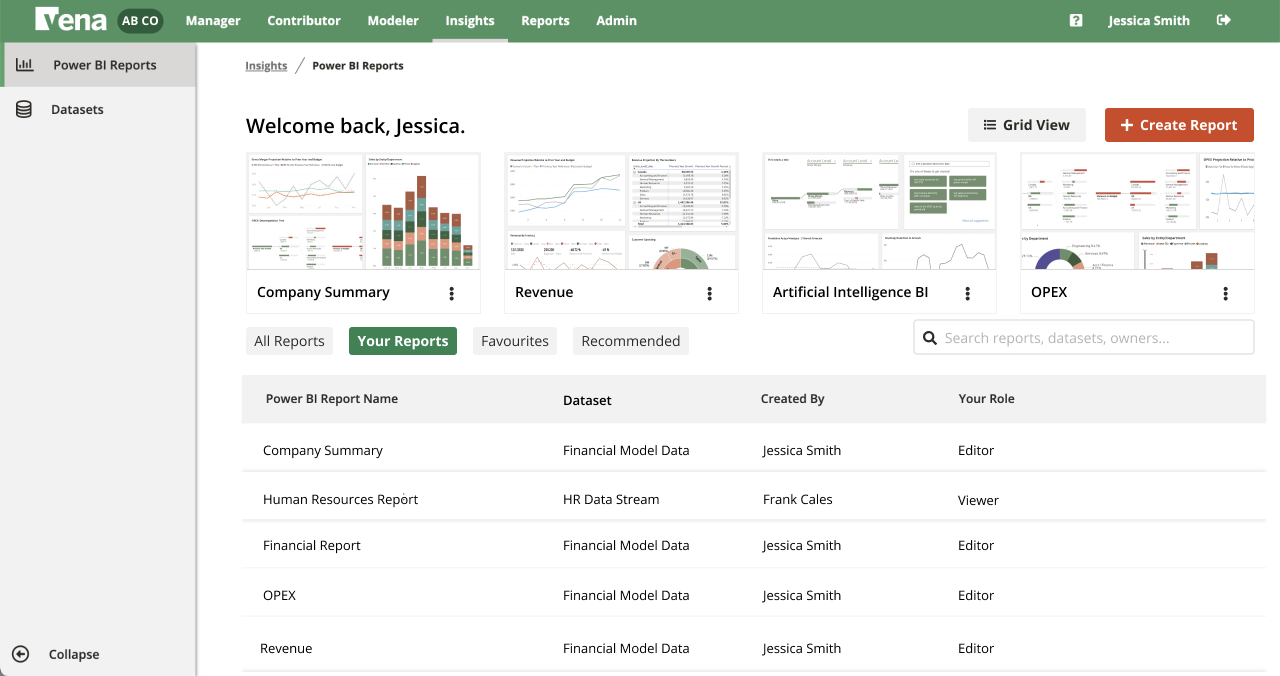Click the Insights breadcrumb link
This screenshot has width=1280, height=676.
click(x=266, y=66)
